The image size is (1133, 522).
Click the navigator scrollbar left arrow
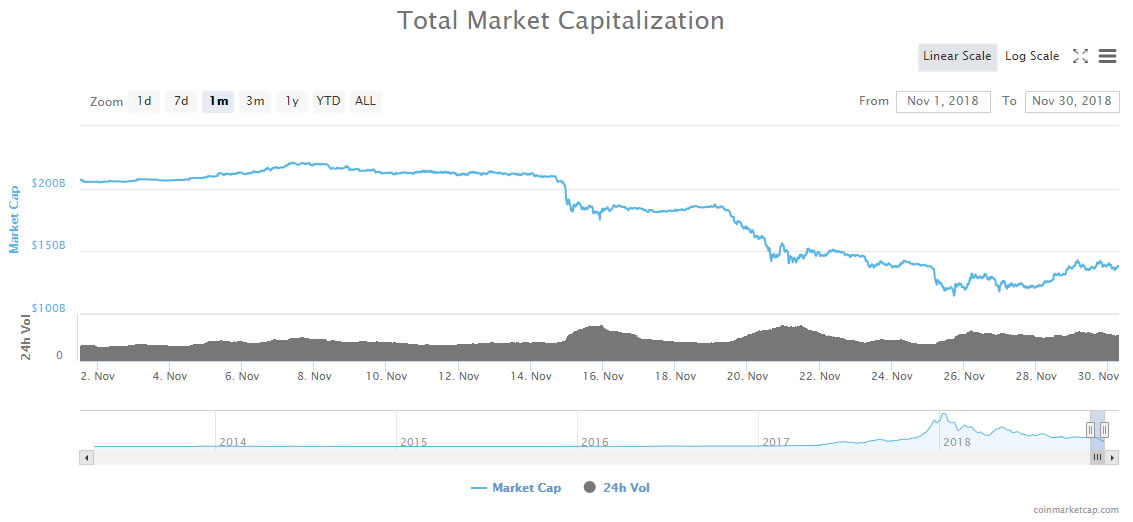[x=87, y=457]
